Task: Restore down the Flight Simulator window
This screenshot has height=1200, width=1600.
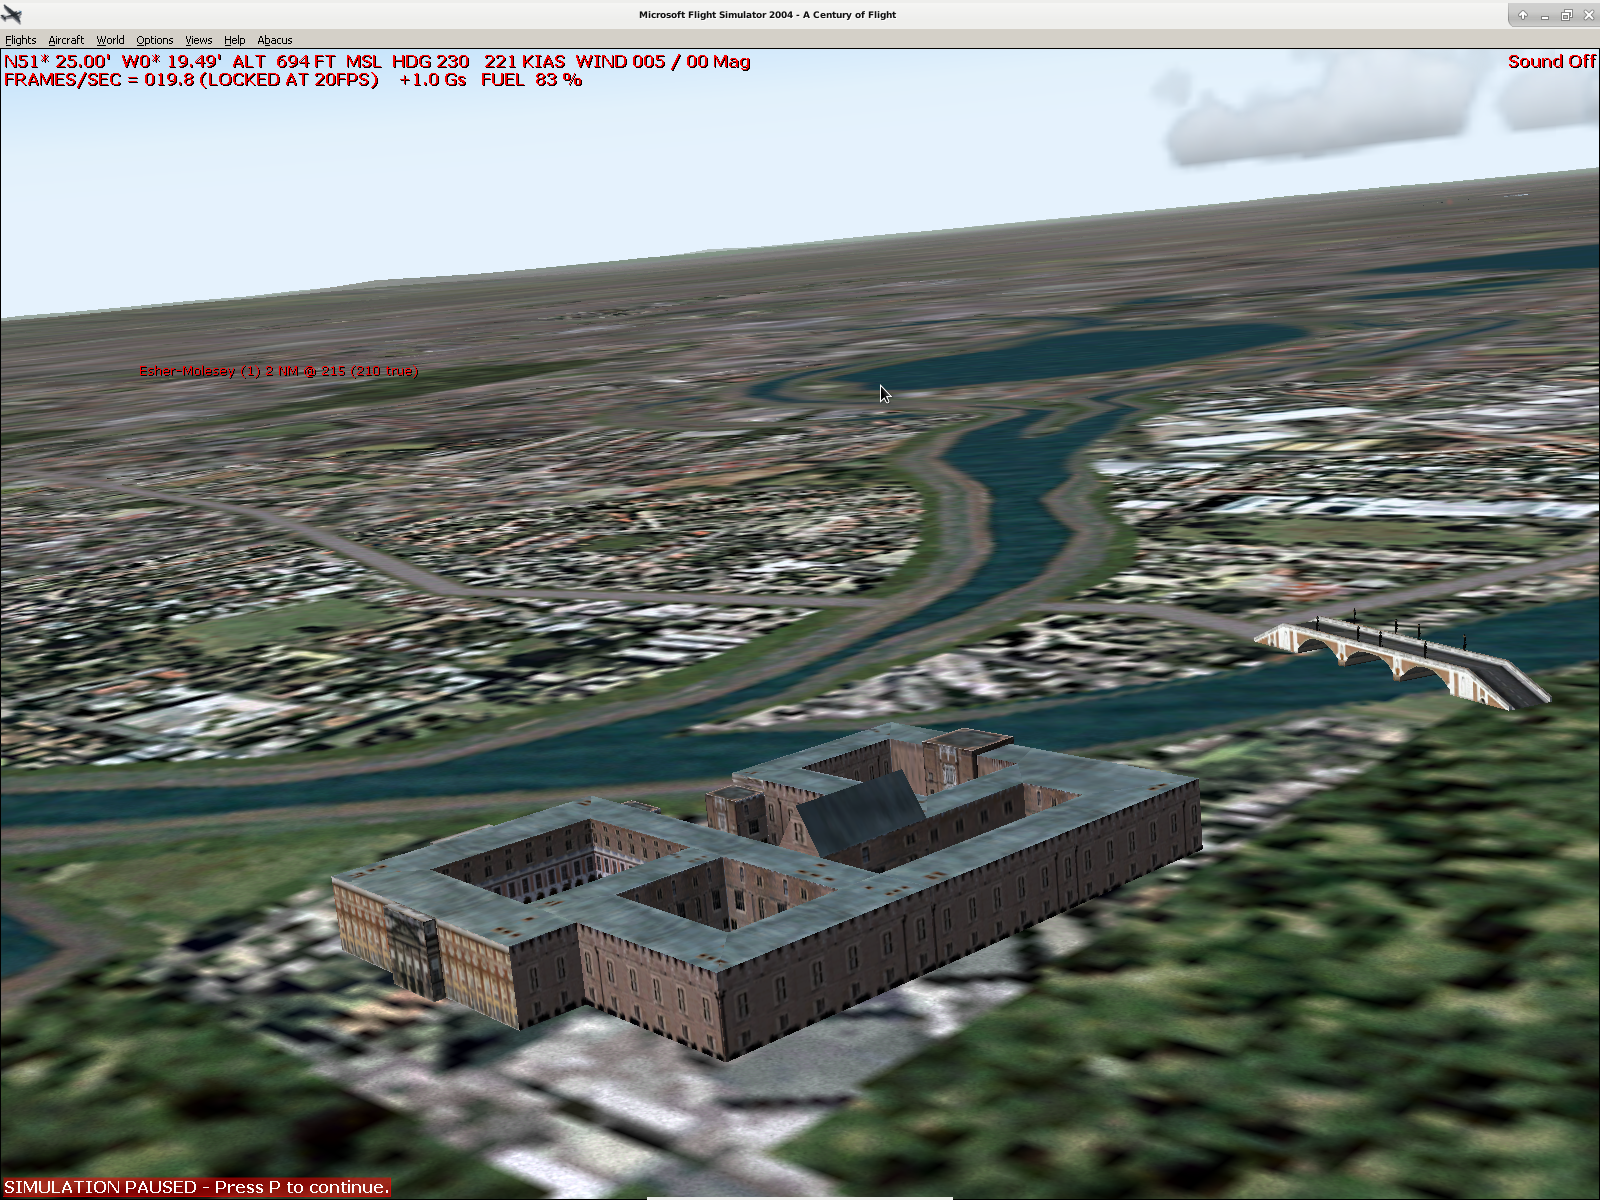Action: click(1567, 15)
